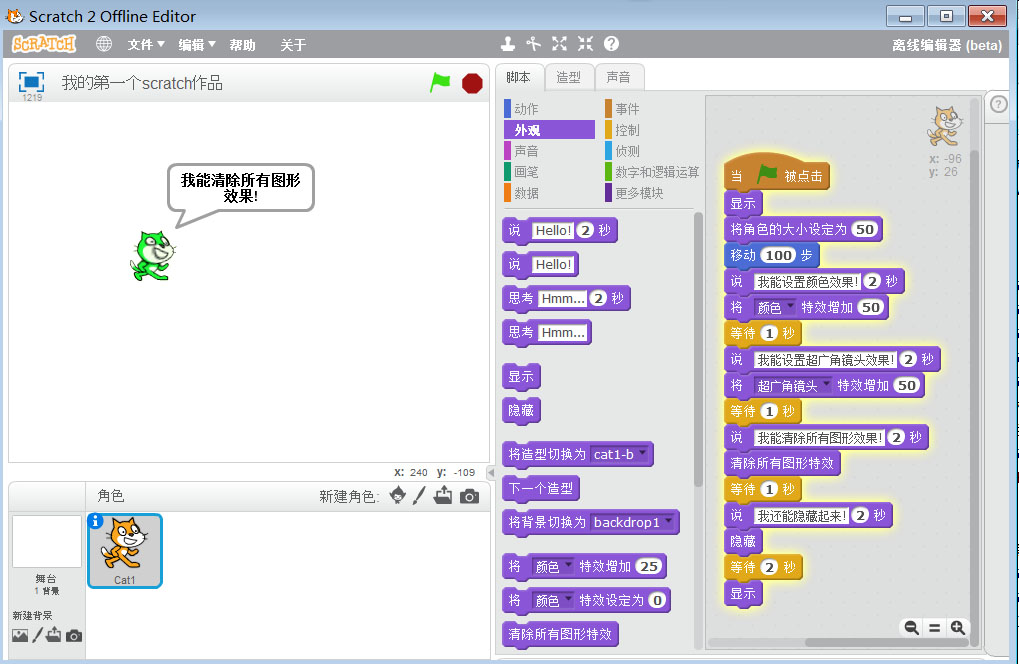Select the 控制 control block category
Viewport: 1019px width, 664px height.
(x=652, y=130)
